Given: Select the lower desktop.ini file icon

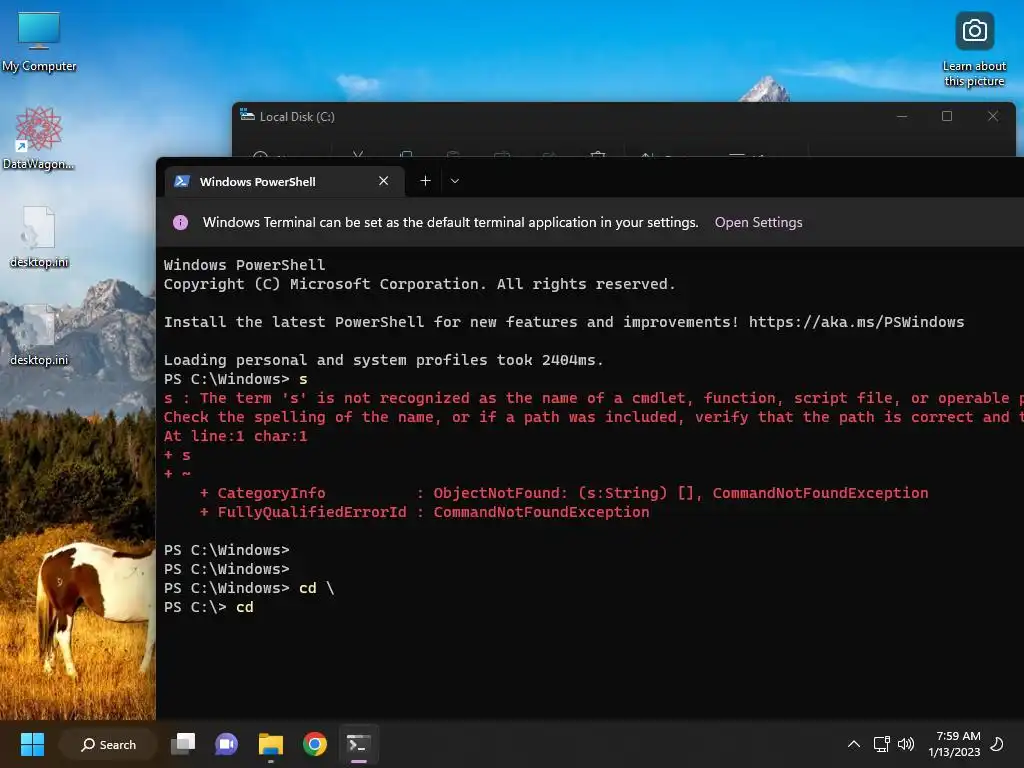Looking at the screenshot, I should 39,334.
